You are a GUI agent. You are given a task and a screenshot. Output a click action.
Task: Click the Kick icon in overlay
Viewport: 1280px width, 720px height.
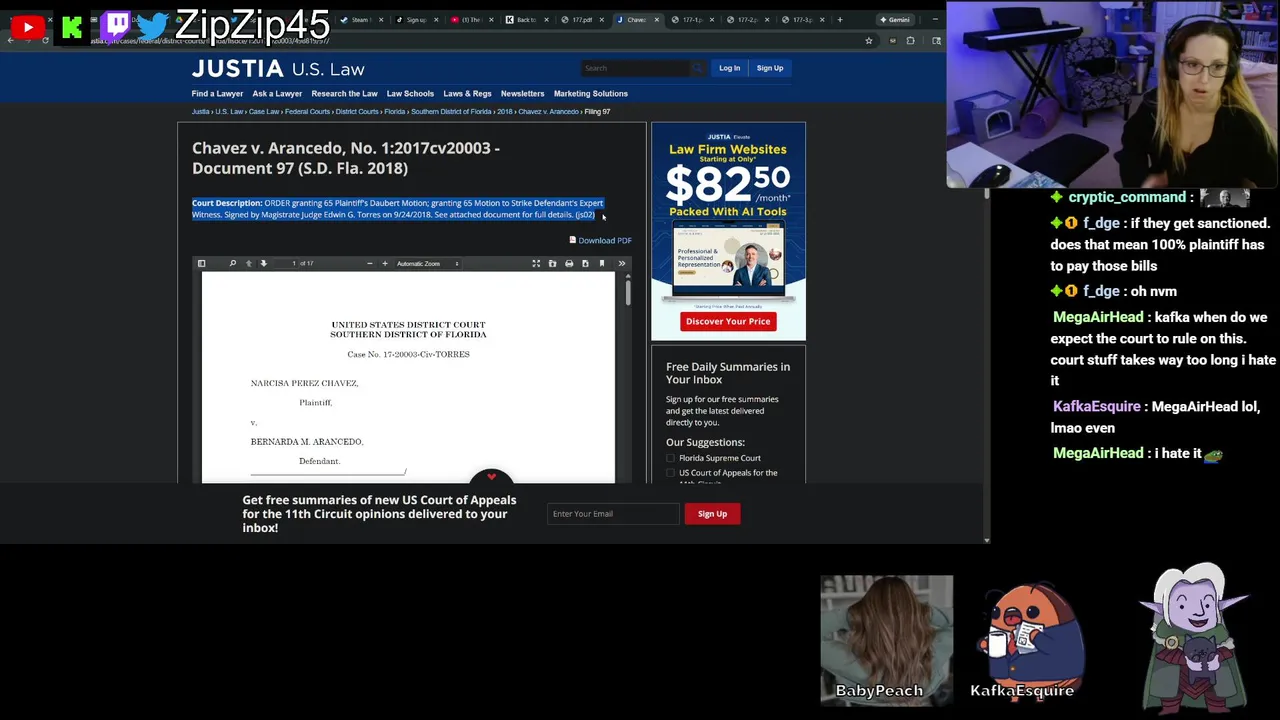72,27
